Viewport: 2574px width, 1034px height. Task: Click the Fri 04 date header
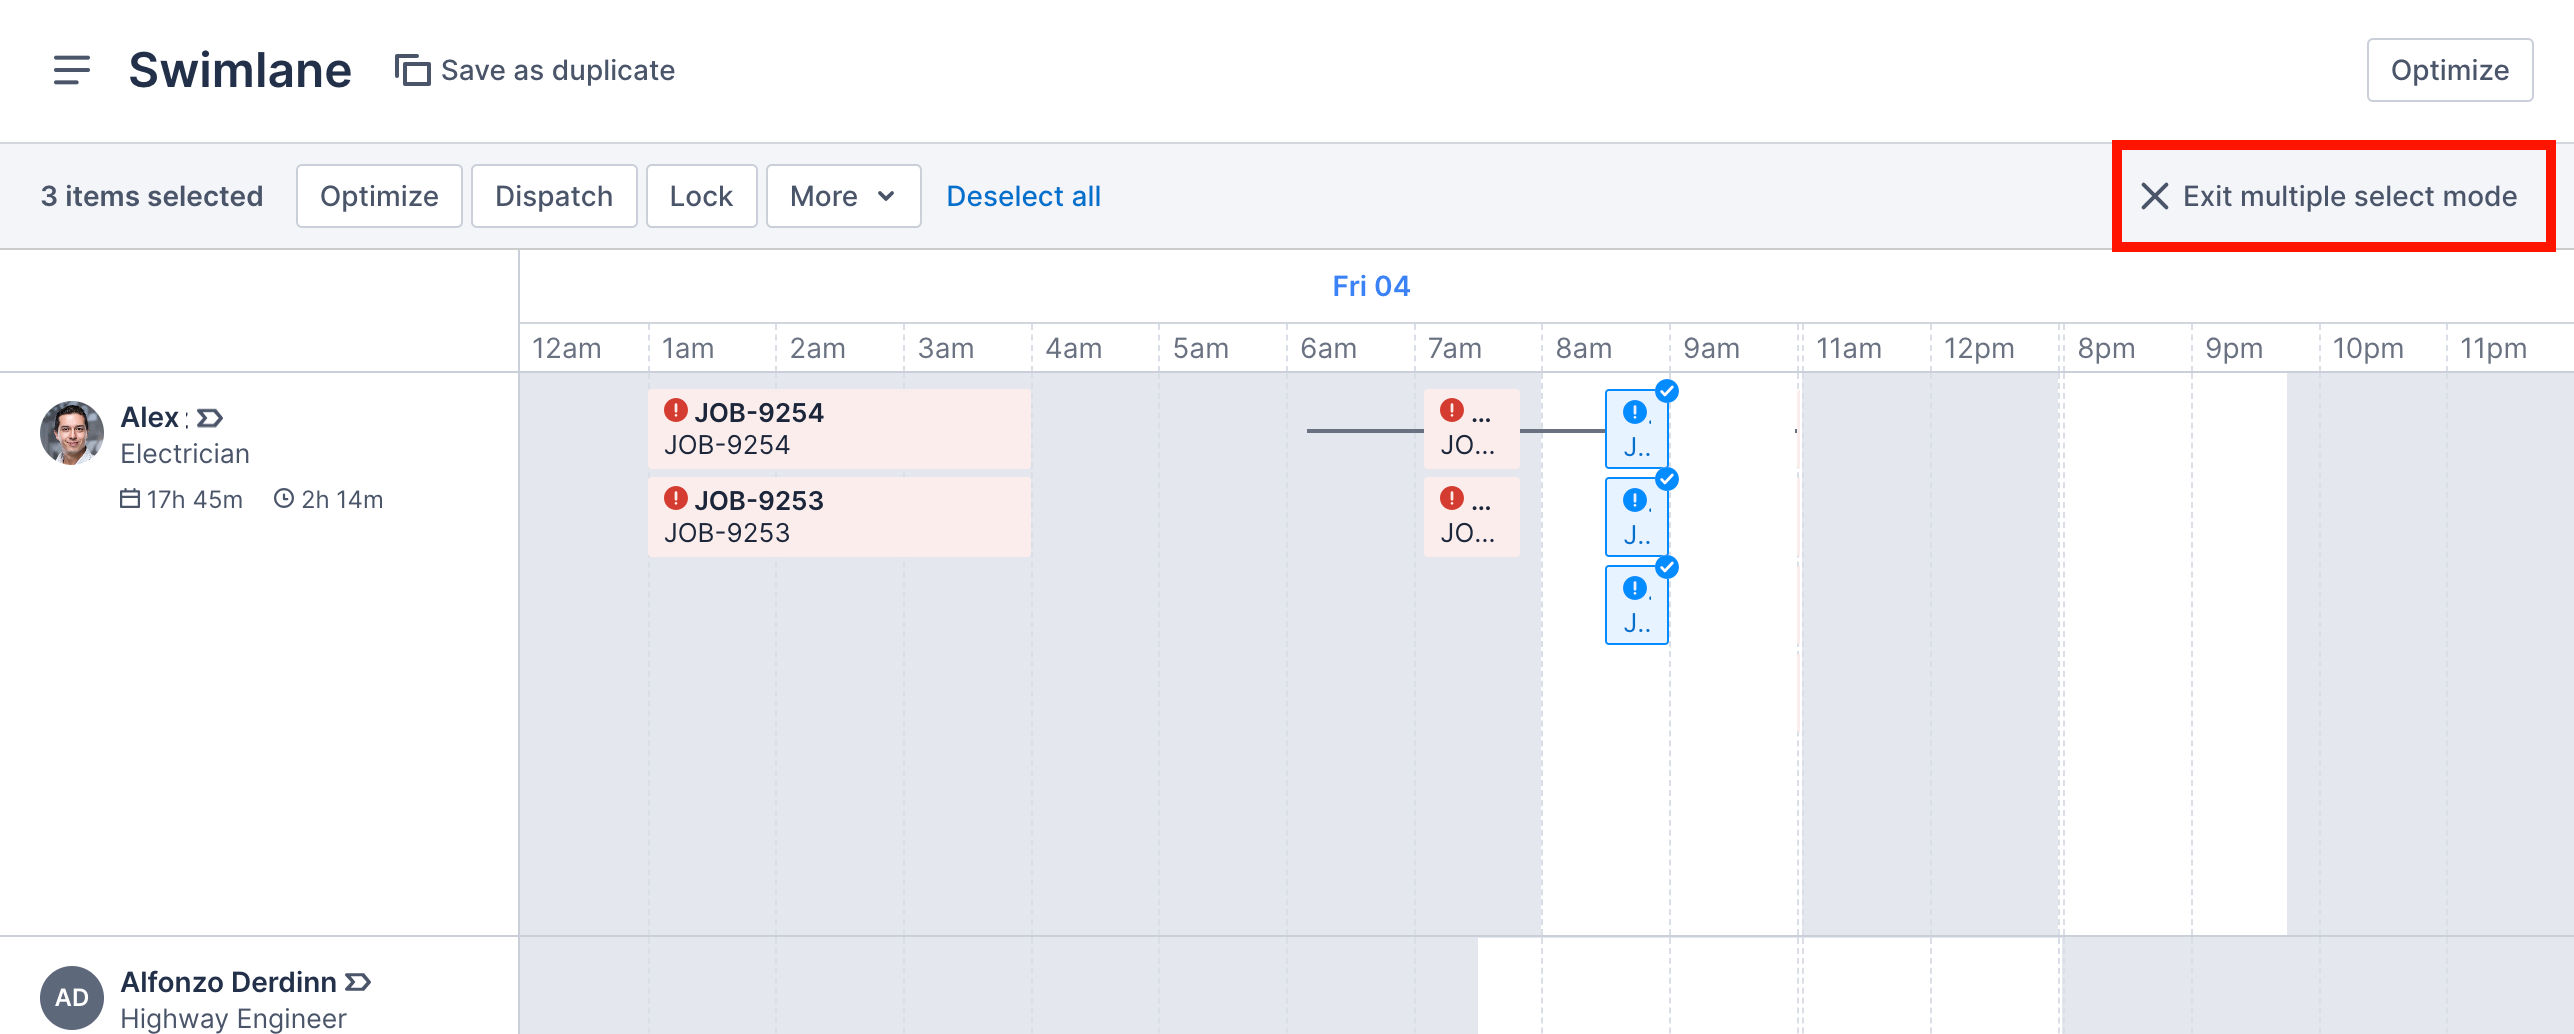click(x=1370, y=286)
